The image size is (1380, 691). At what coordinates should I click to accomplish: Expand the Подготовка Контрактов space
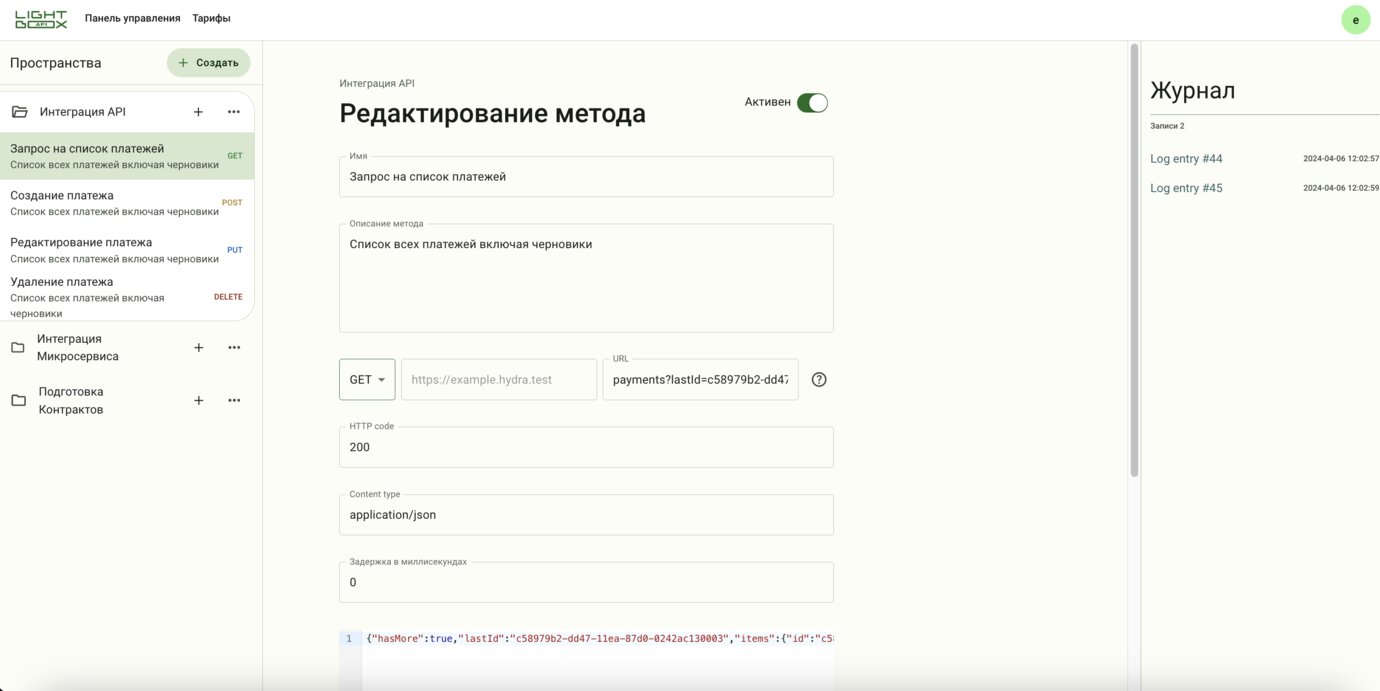point(71,401)
